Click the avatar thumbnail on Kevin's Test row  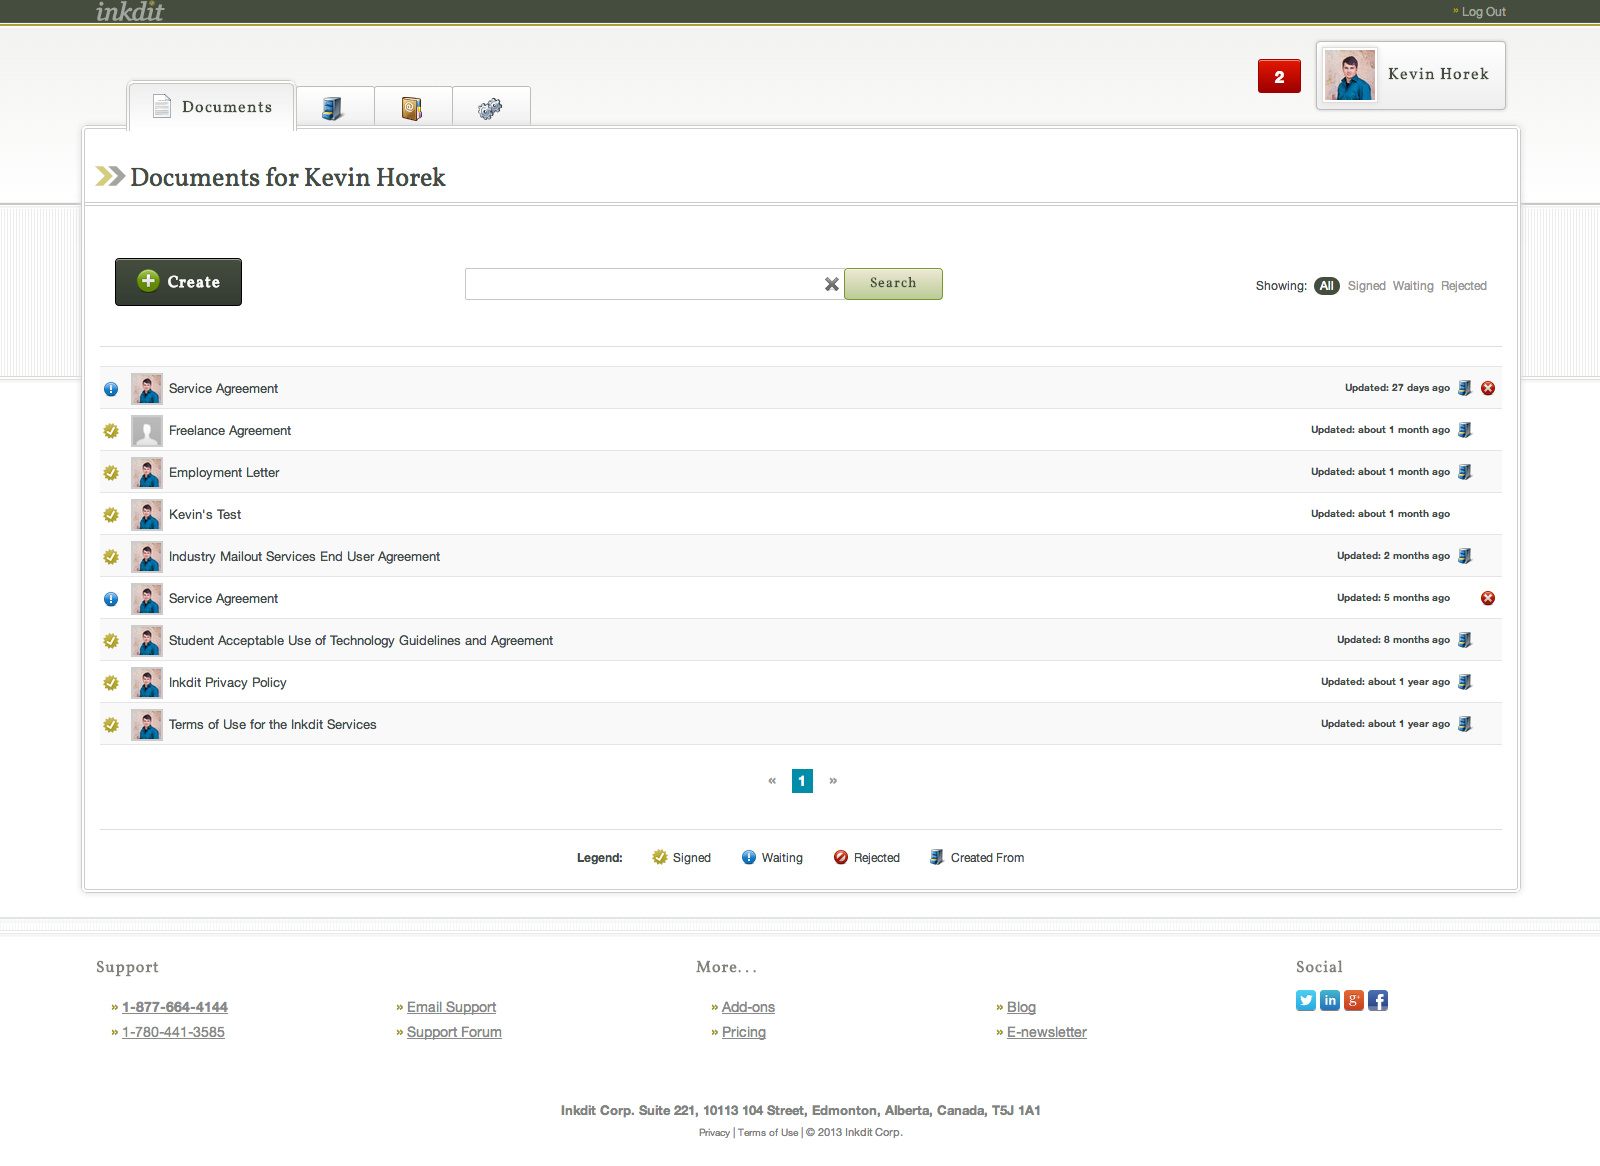click(x=147, y=515)
